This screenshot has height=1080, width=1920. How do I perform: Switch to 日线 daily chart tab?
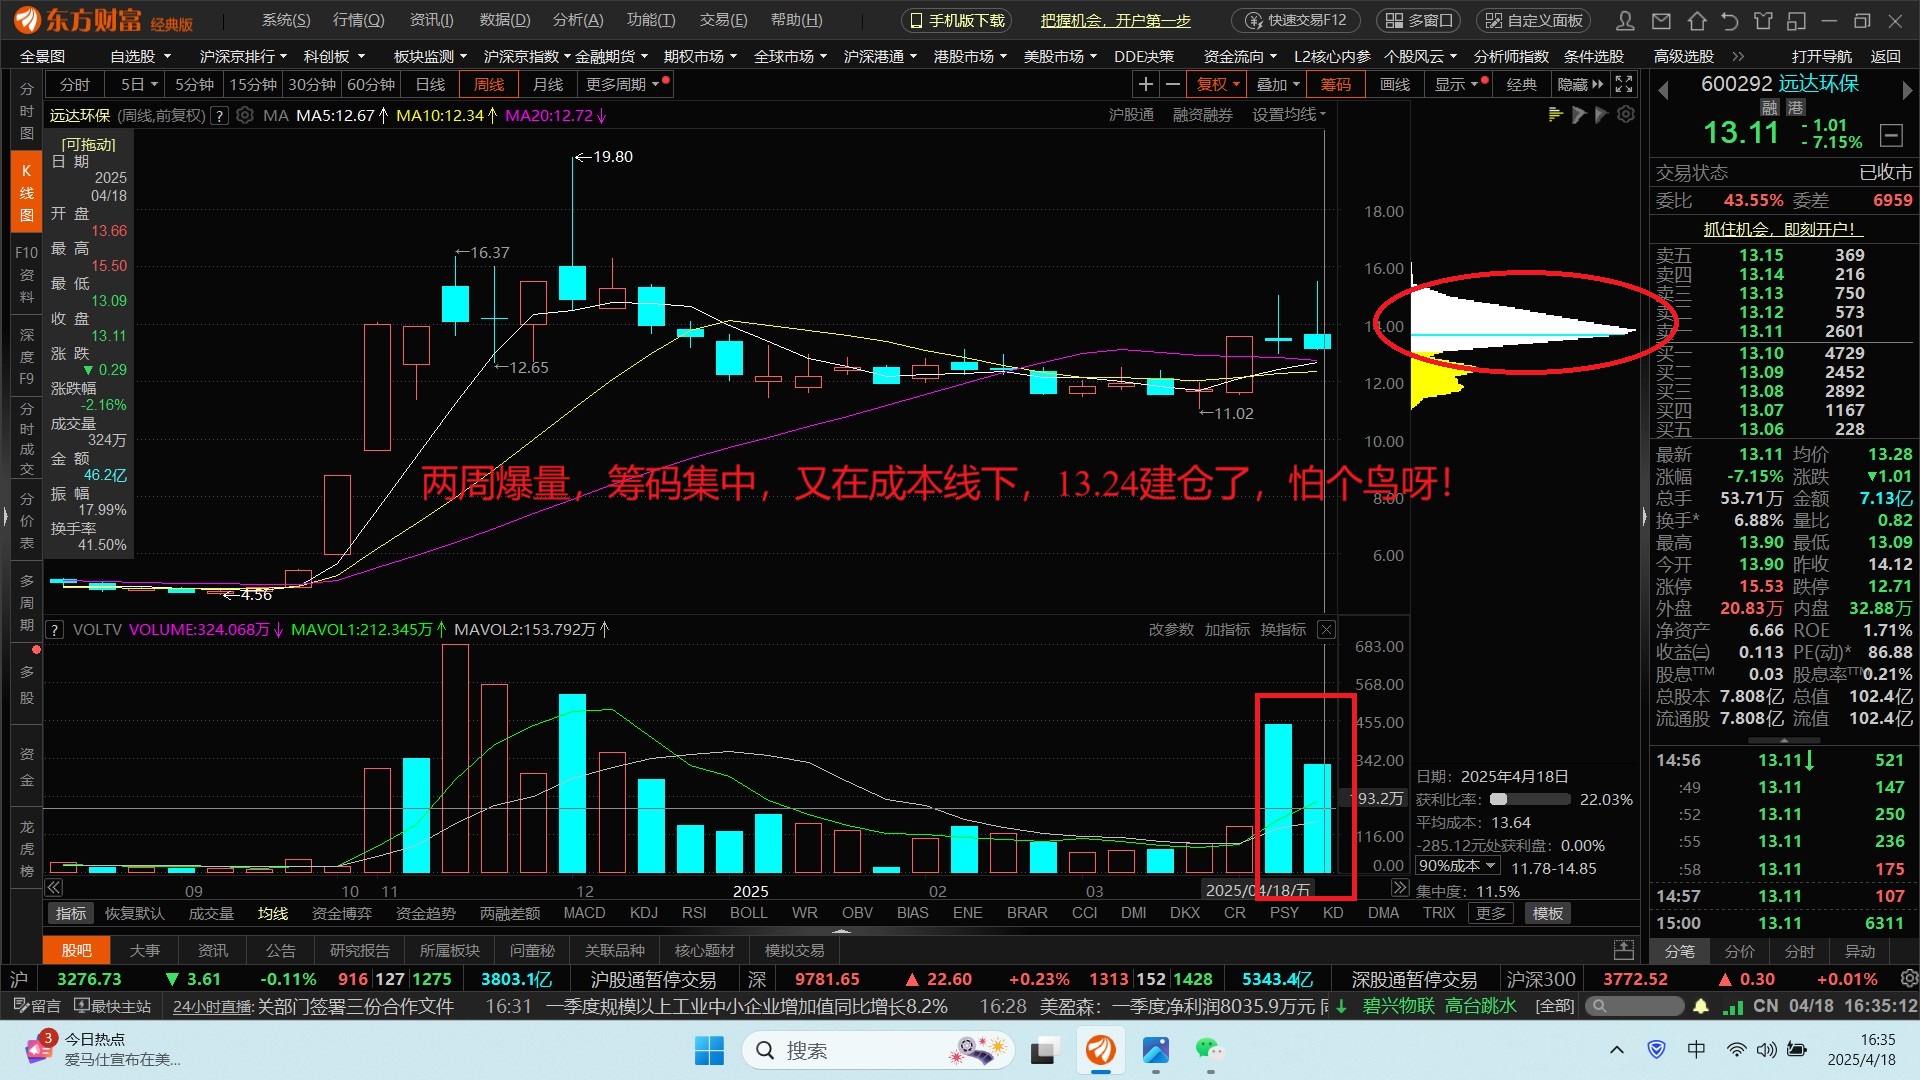coord(430,85)
